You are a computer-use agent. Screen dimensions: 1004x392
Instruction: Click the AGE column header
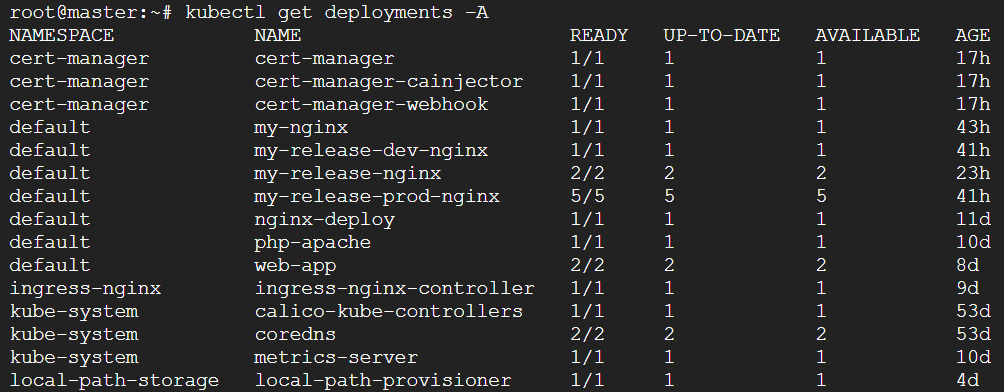coord(972,35)
